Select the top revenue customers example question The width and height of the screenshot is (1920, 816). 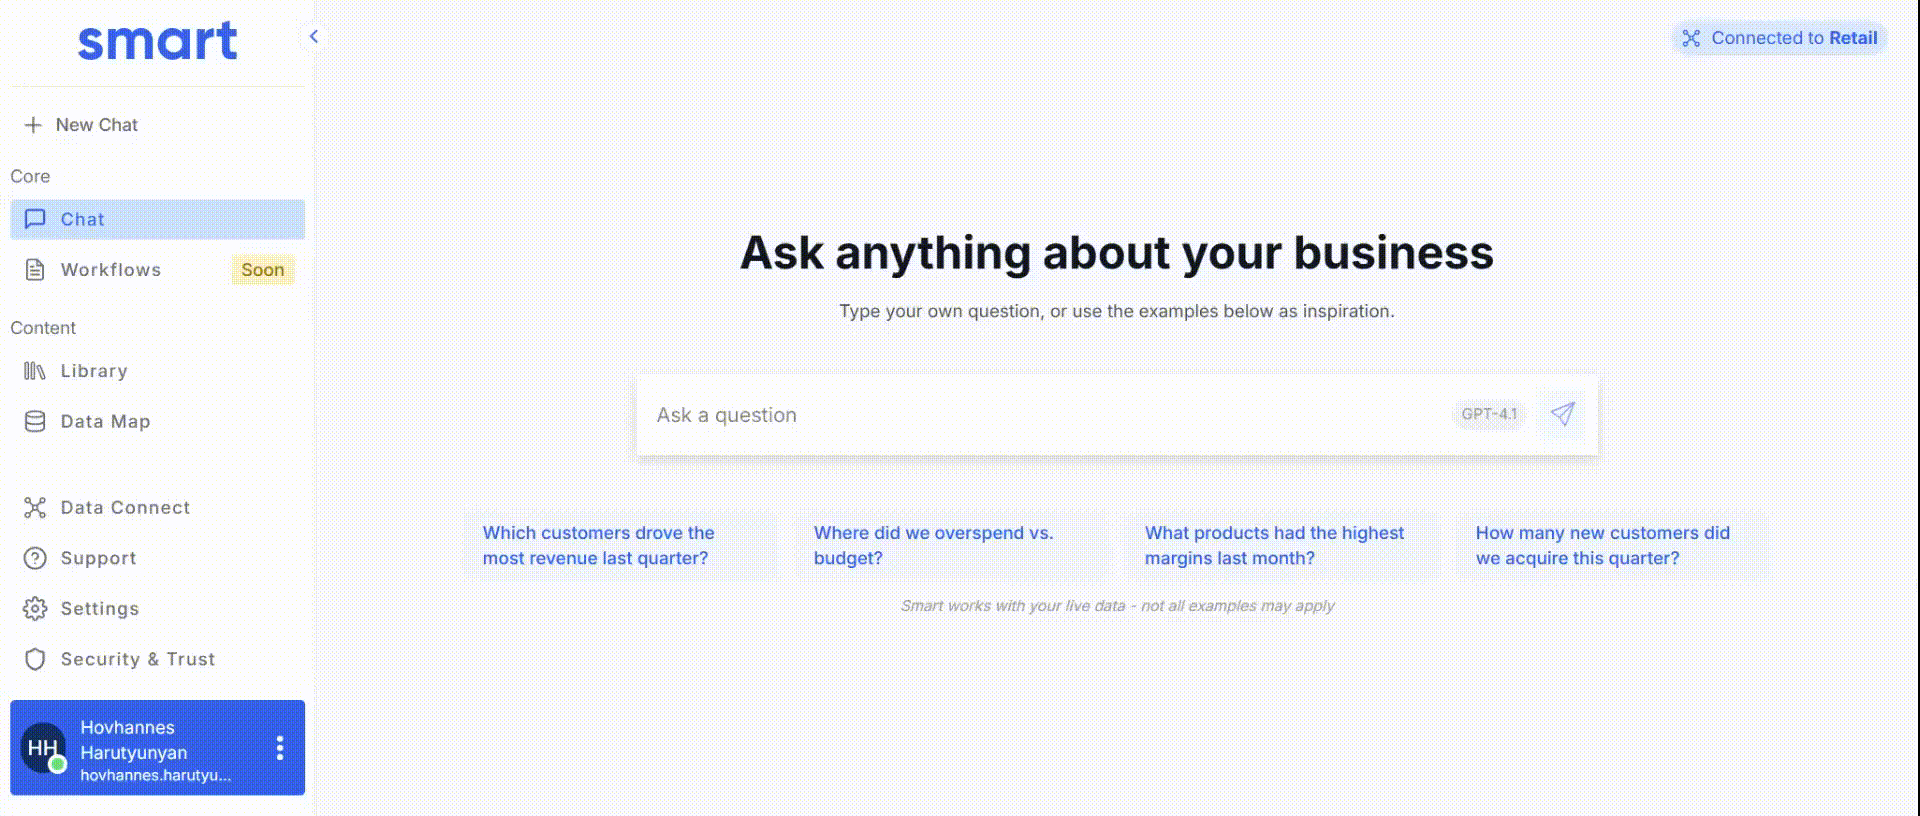click(x=598, y=546)
